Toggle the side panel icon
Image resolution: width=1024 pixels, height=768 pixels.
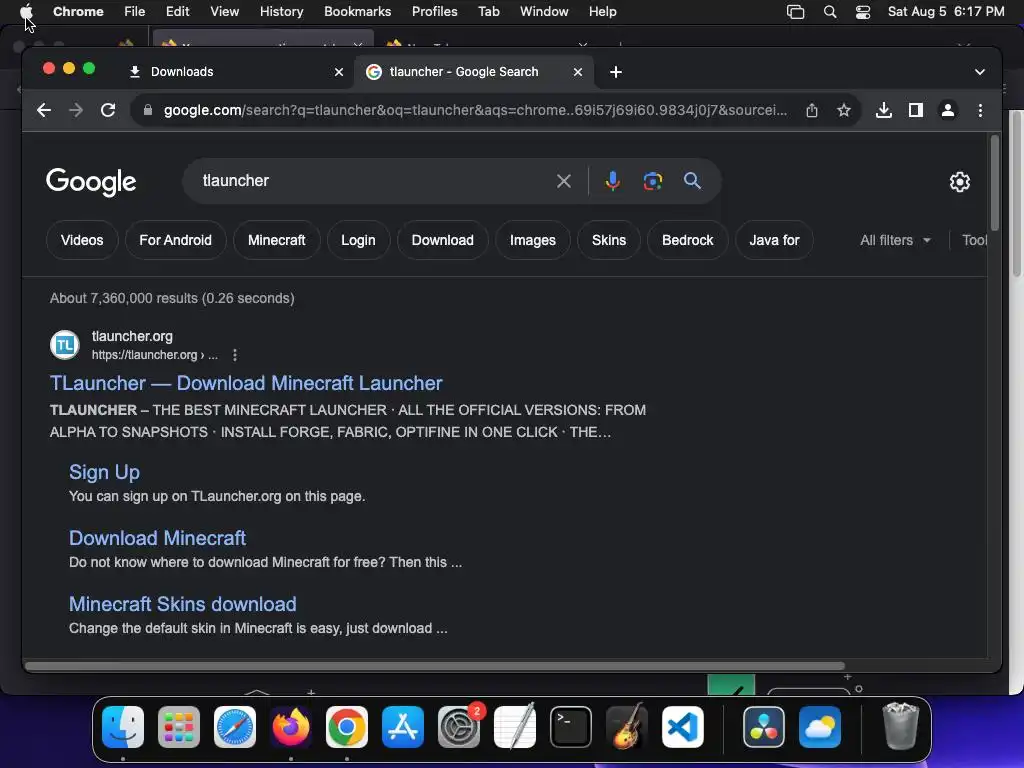point(916,110)
